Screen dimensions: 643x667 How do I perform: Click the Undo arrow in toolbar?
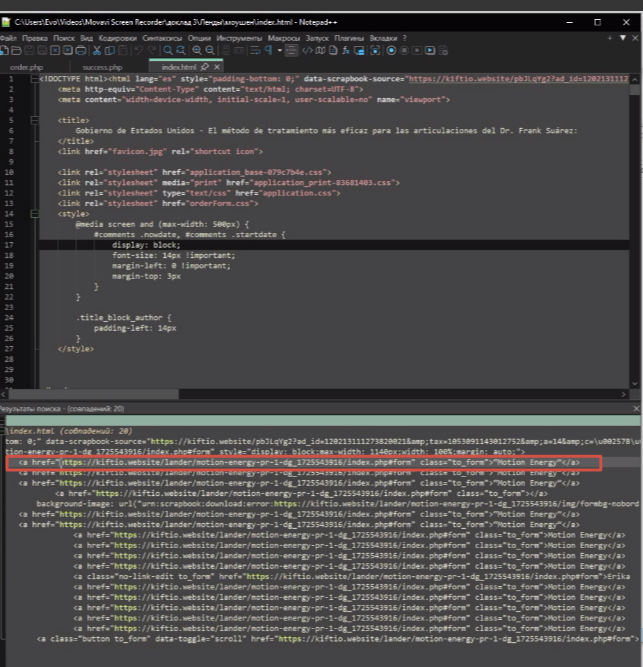point(139,49)
